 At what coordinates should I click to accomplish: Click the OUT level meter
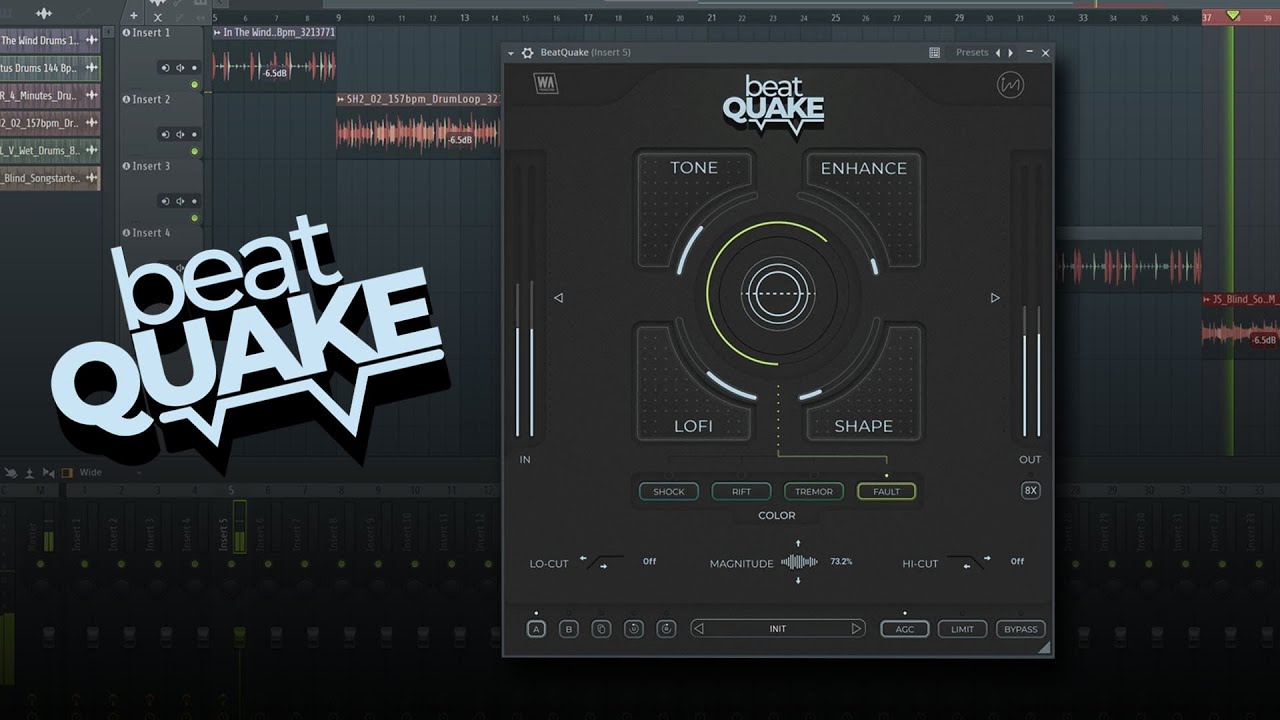1031,298
